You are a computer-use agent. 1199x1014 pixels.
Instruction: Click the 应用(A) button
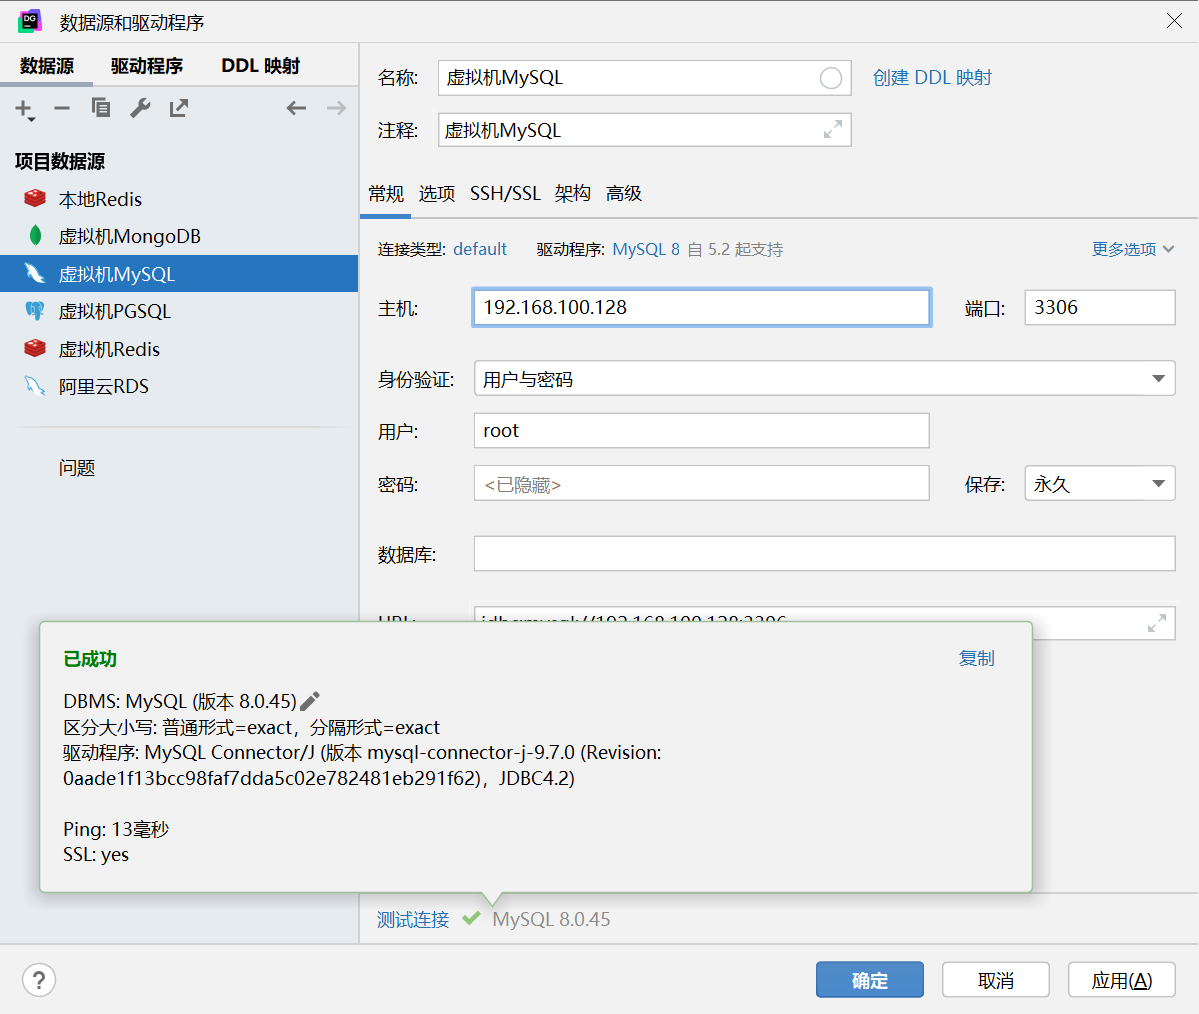[x=1122, y=980]
